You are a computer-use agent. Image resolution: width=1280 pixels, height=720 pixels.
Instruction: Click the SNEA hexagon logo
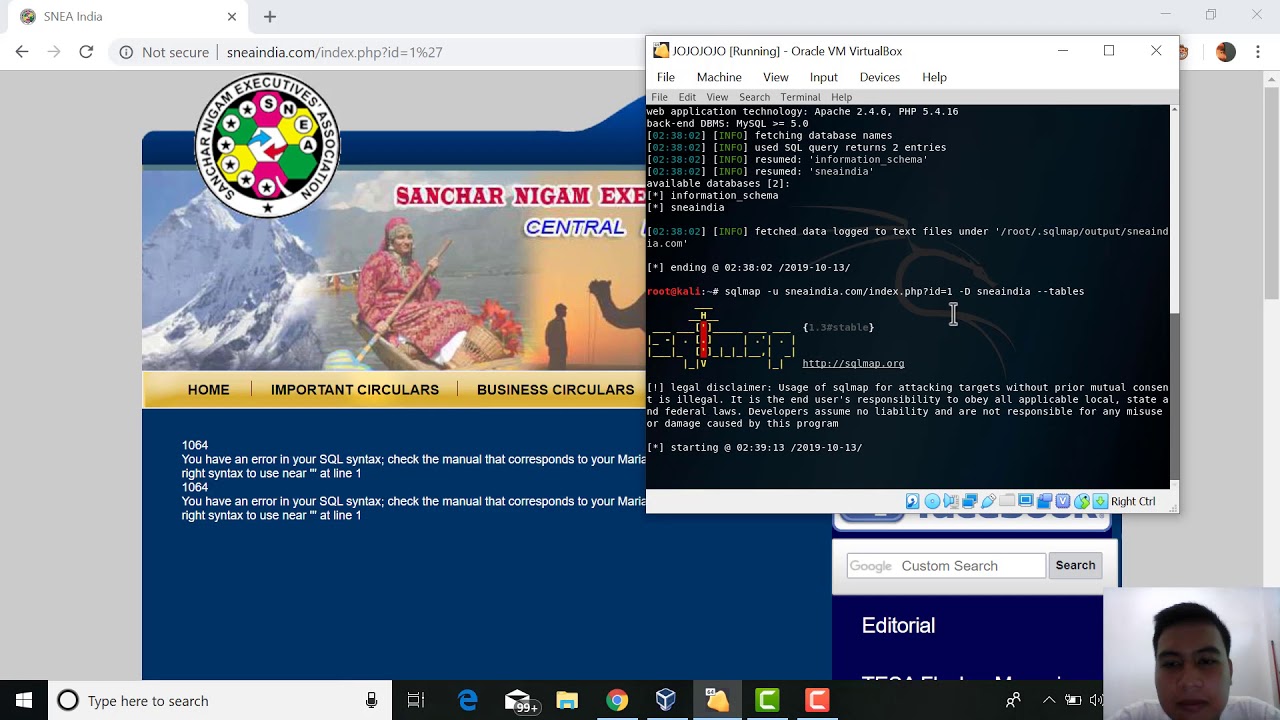pyautogui.click(x=267, y=145)
